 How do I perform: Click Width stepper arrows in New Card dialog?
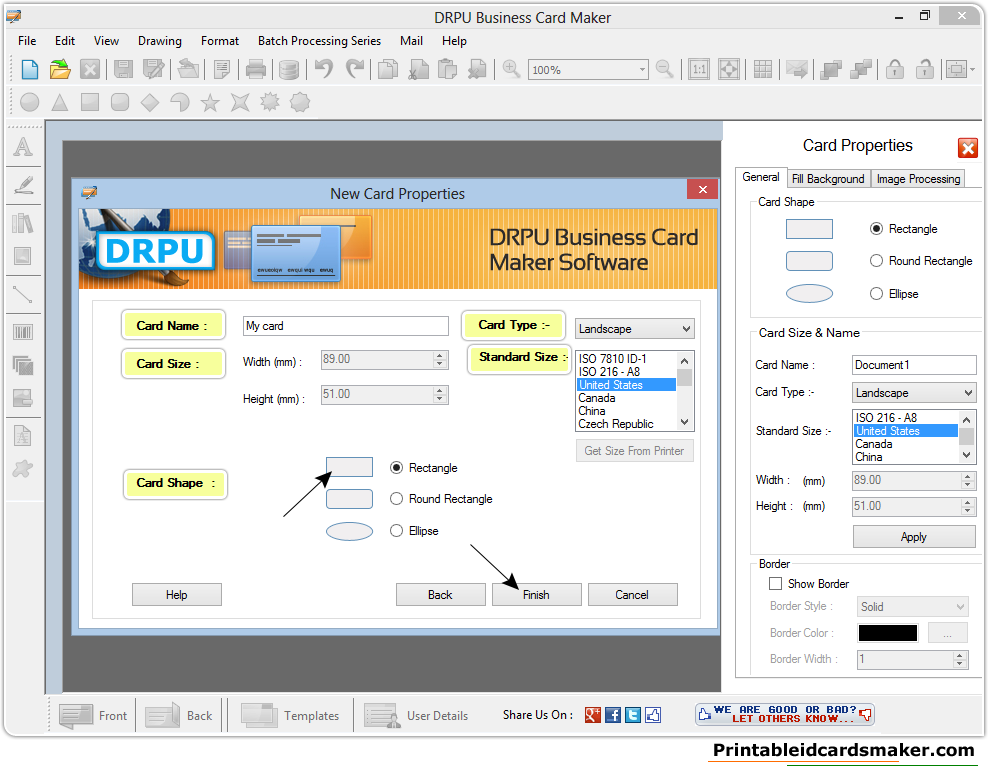coord(440,360)
